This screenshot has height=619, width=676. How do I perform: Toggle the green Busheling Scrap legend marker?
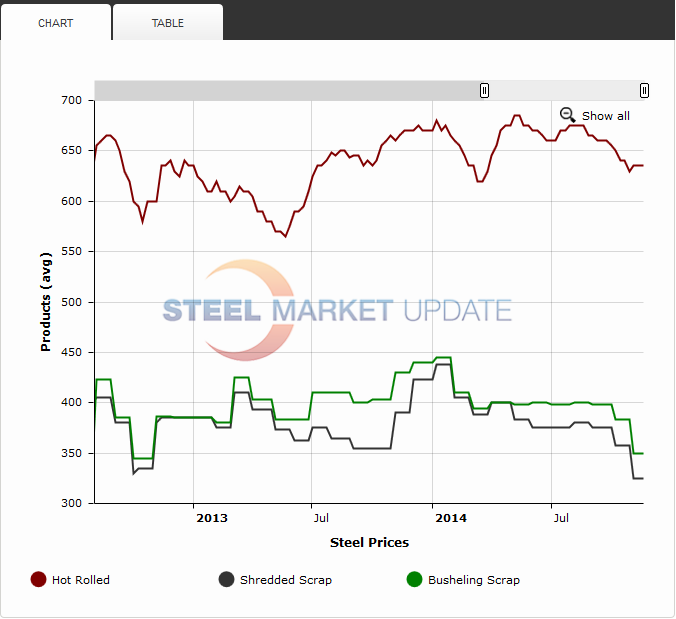pos(415,580)
